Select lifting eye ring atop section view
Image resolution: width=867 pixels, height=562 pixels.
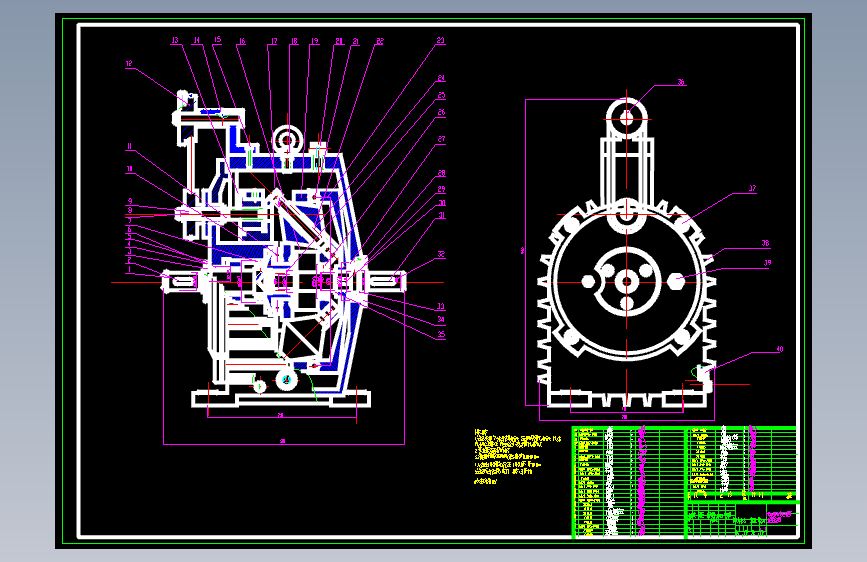pyautogui.click(x=288, y=140)
